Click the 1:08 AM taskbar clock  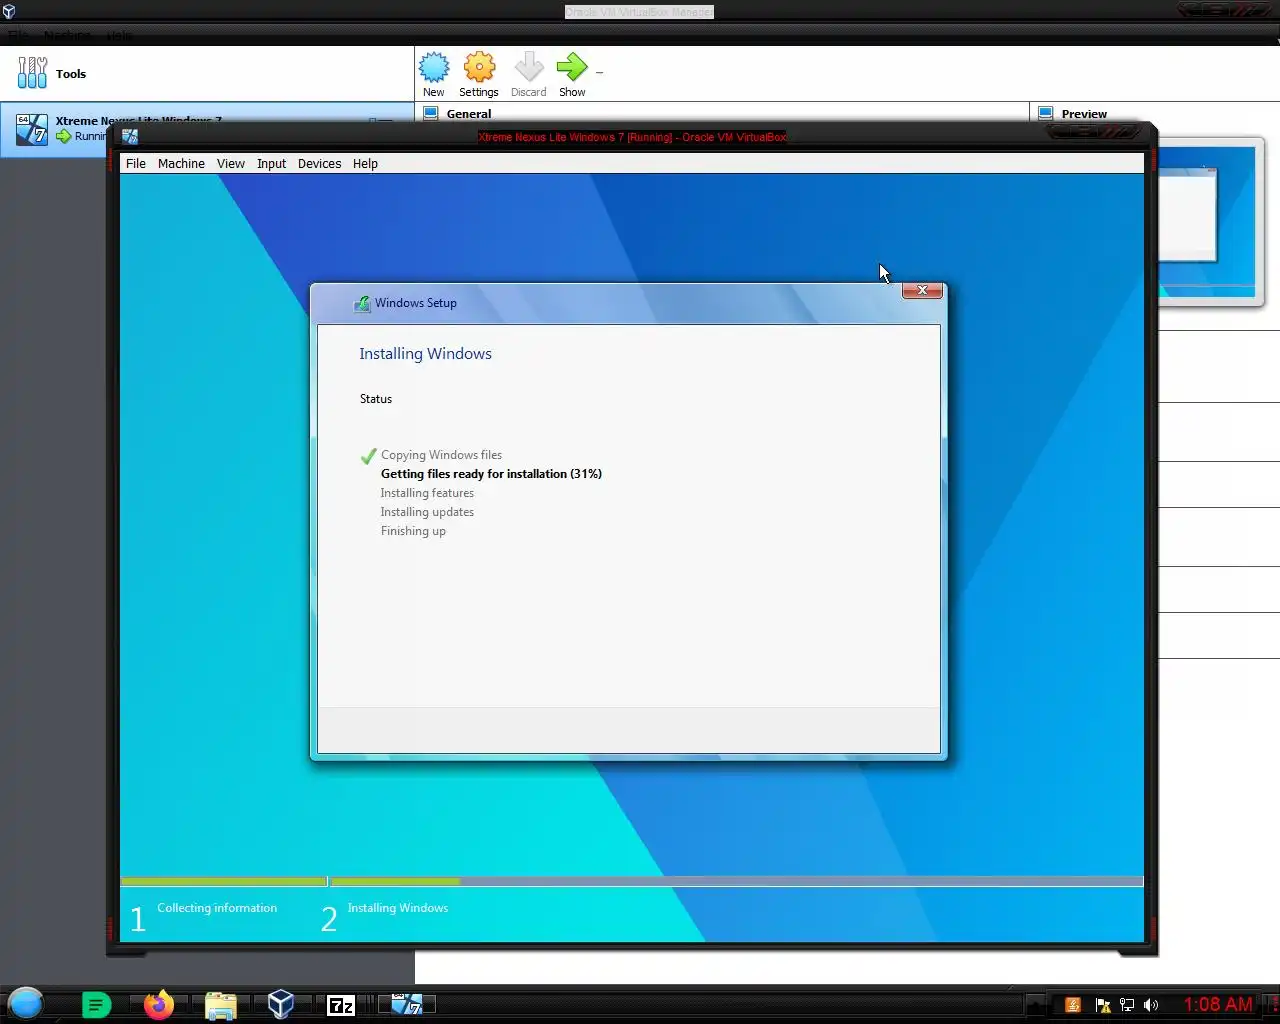click(x=1218, y=1004)
